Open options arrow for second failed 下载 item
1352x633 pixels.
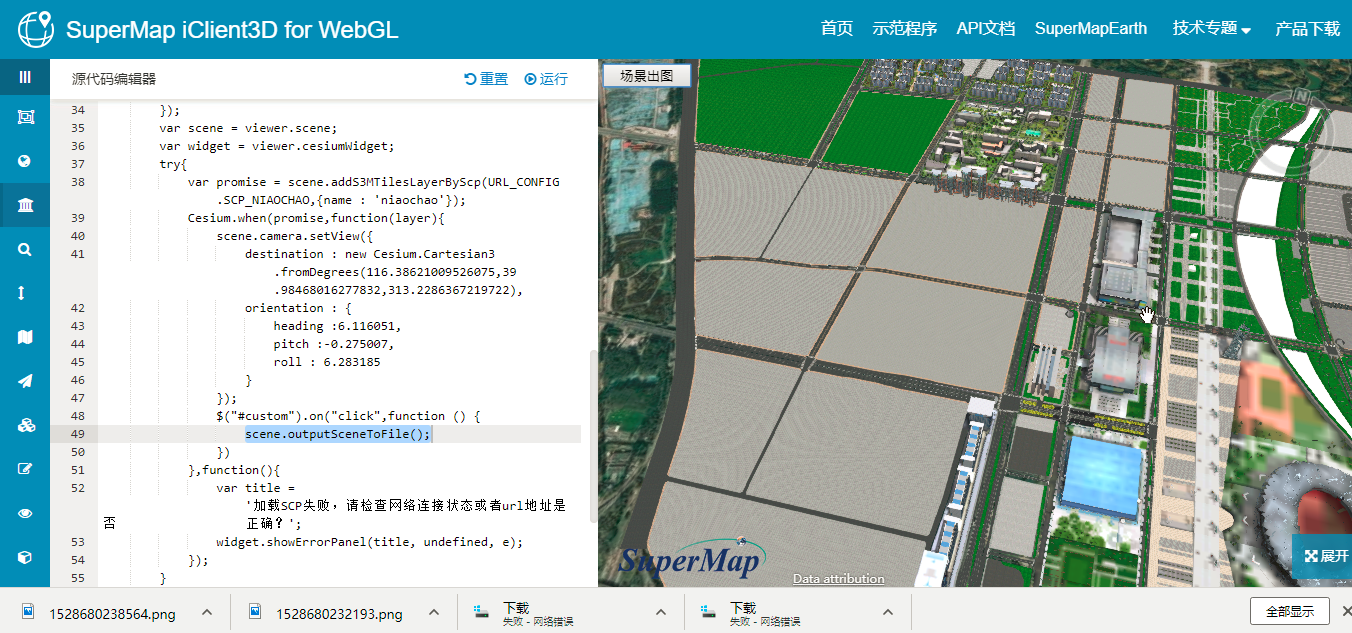[x=888, y=611]
